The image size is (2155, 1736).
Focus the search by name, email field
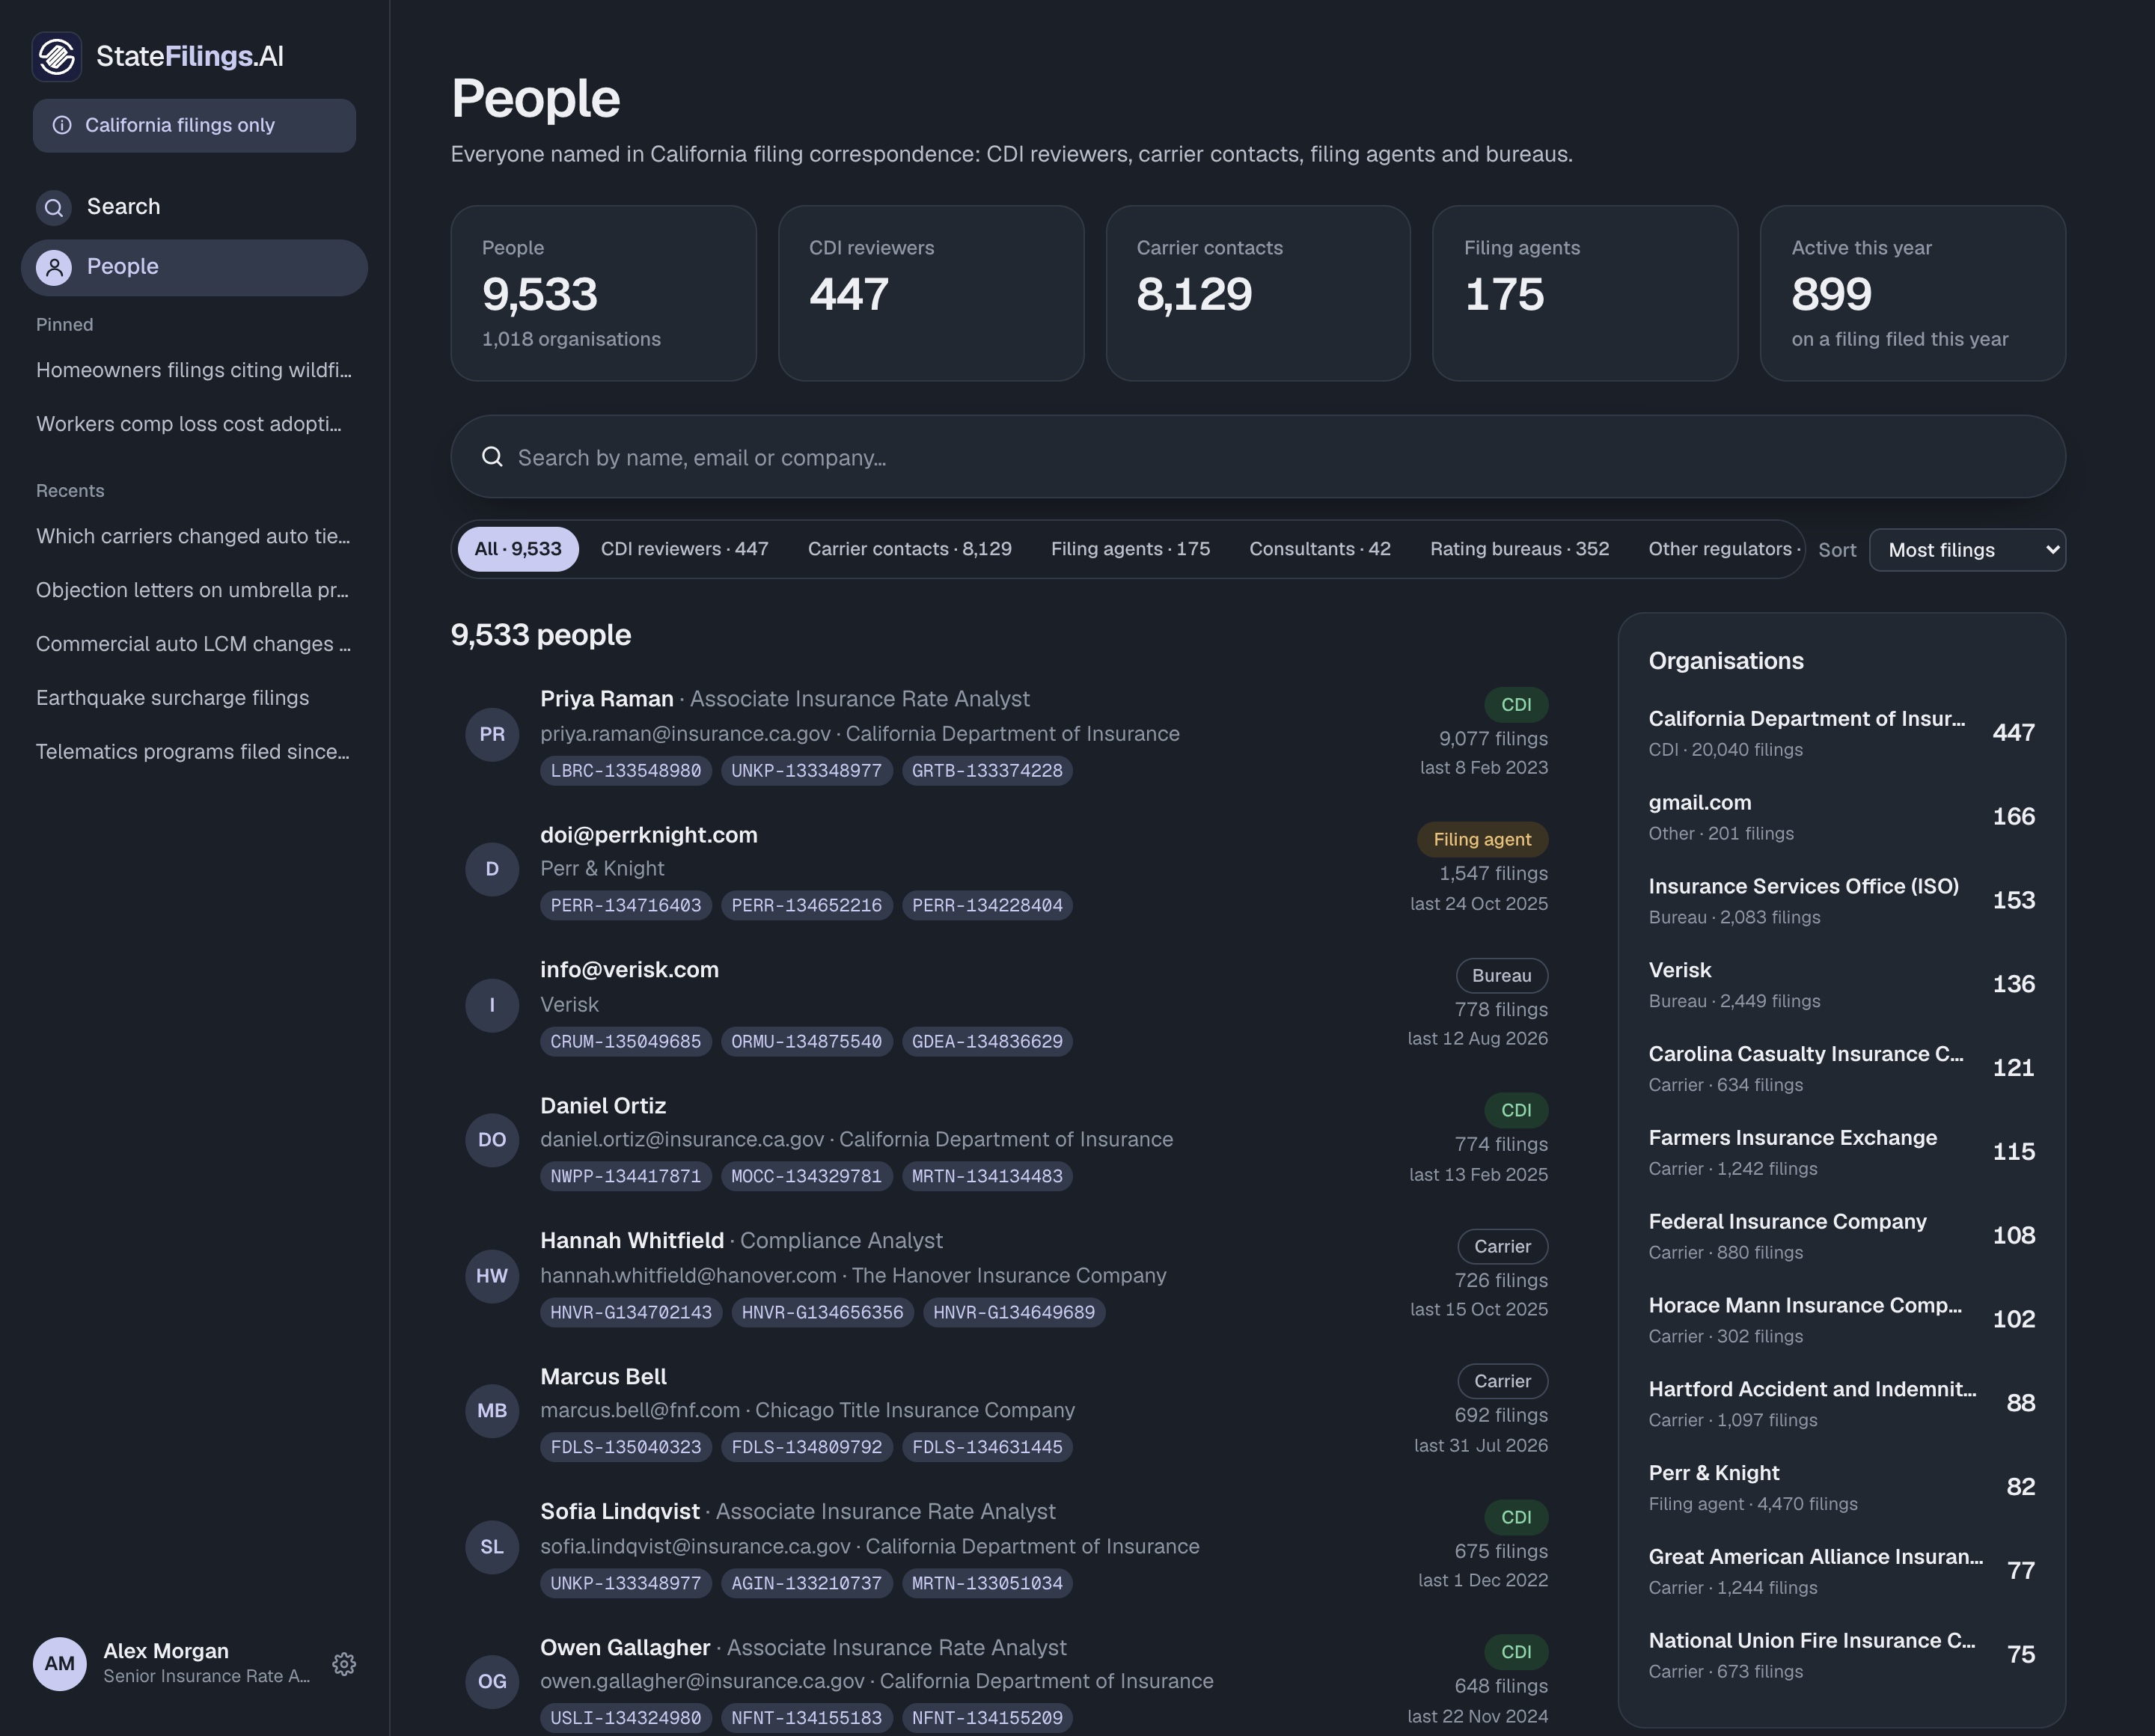1258,457
